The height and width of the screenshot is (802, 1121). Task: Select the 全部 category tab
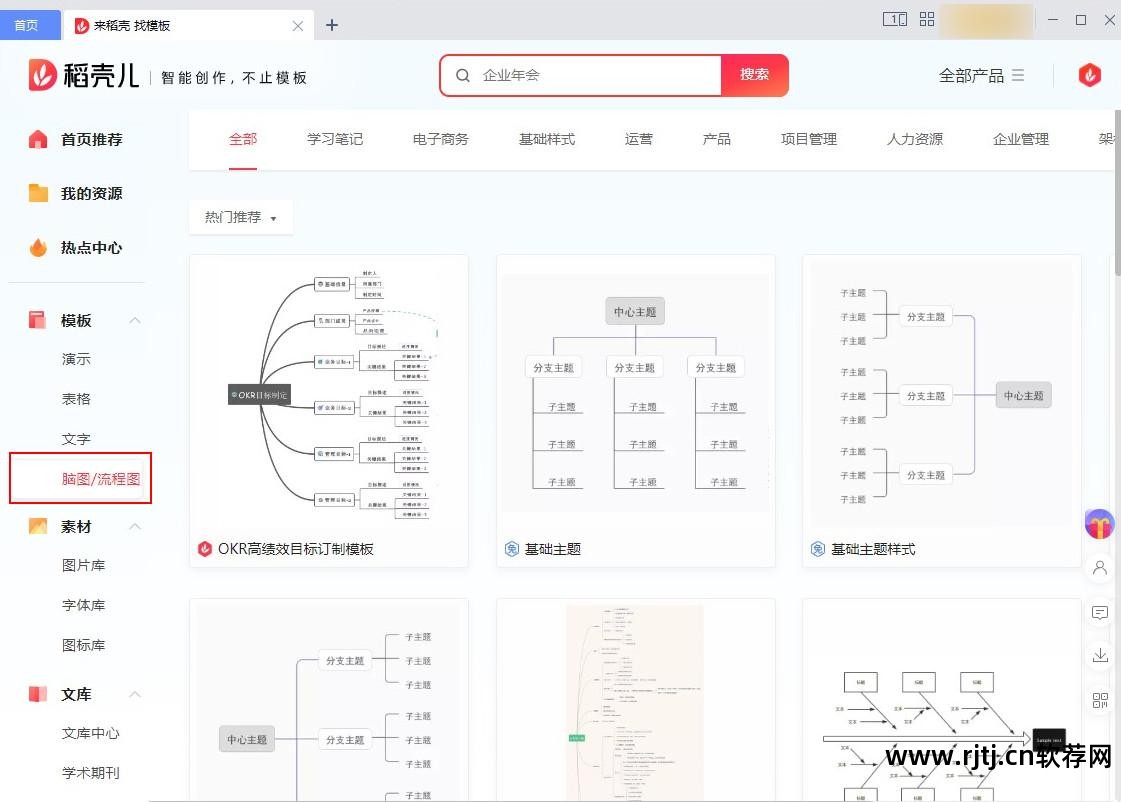click(243, 139)
